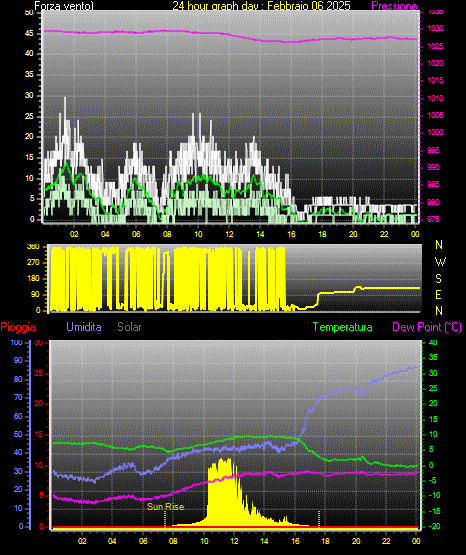This screenshot has height=555, width=466.
Task: Click the E compass direction label
Action: coord(438,294)
